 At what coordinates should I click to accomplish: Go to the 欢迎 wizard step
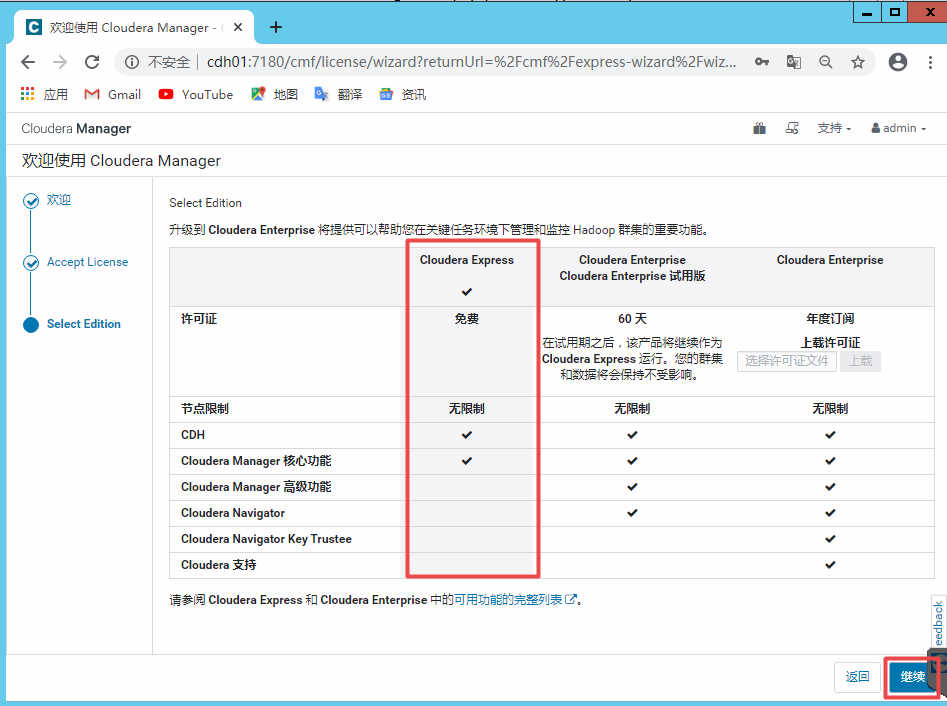click(x=59, y=200)
